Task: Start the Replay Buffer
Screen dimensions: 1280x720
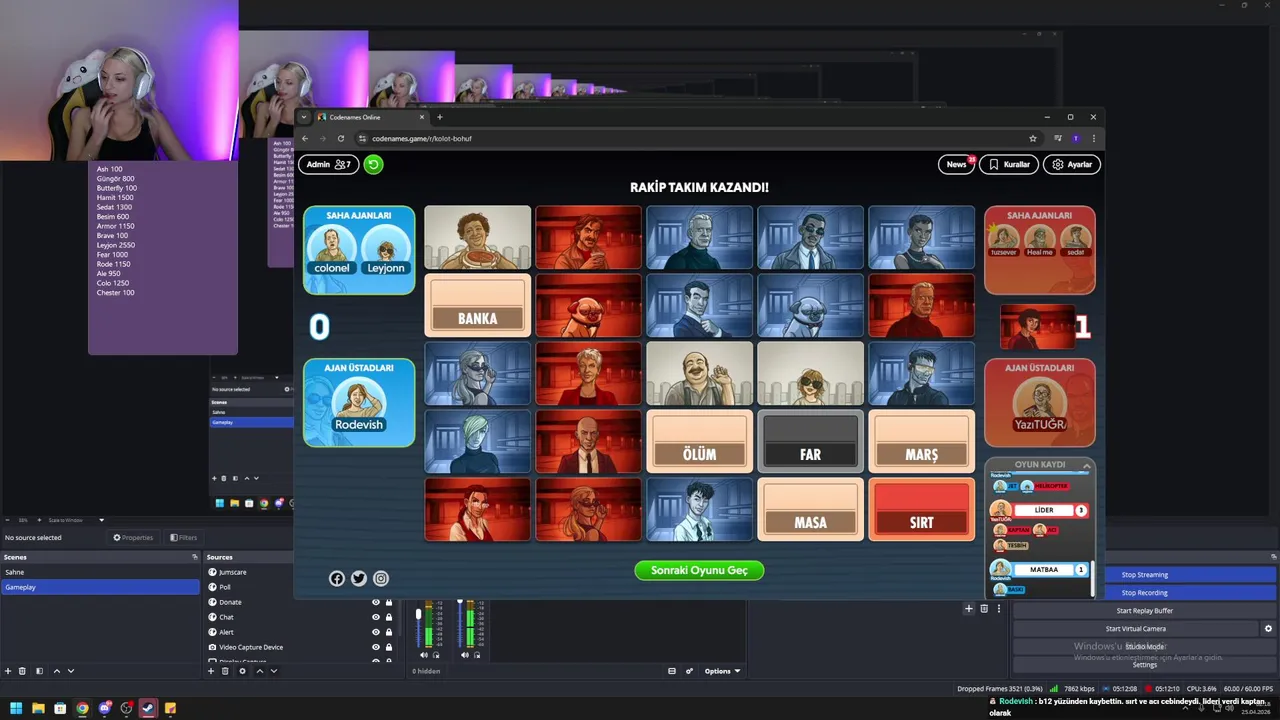Action: pyautogui.click(x=1144, y=611)
